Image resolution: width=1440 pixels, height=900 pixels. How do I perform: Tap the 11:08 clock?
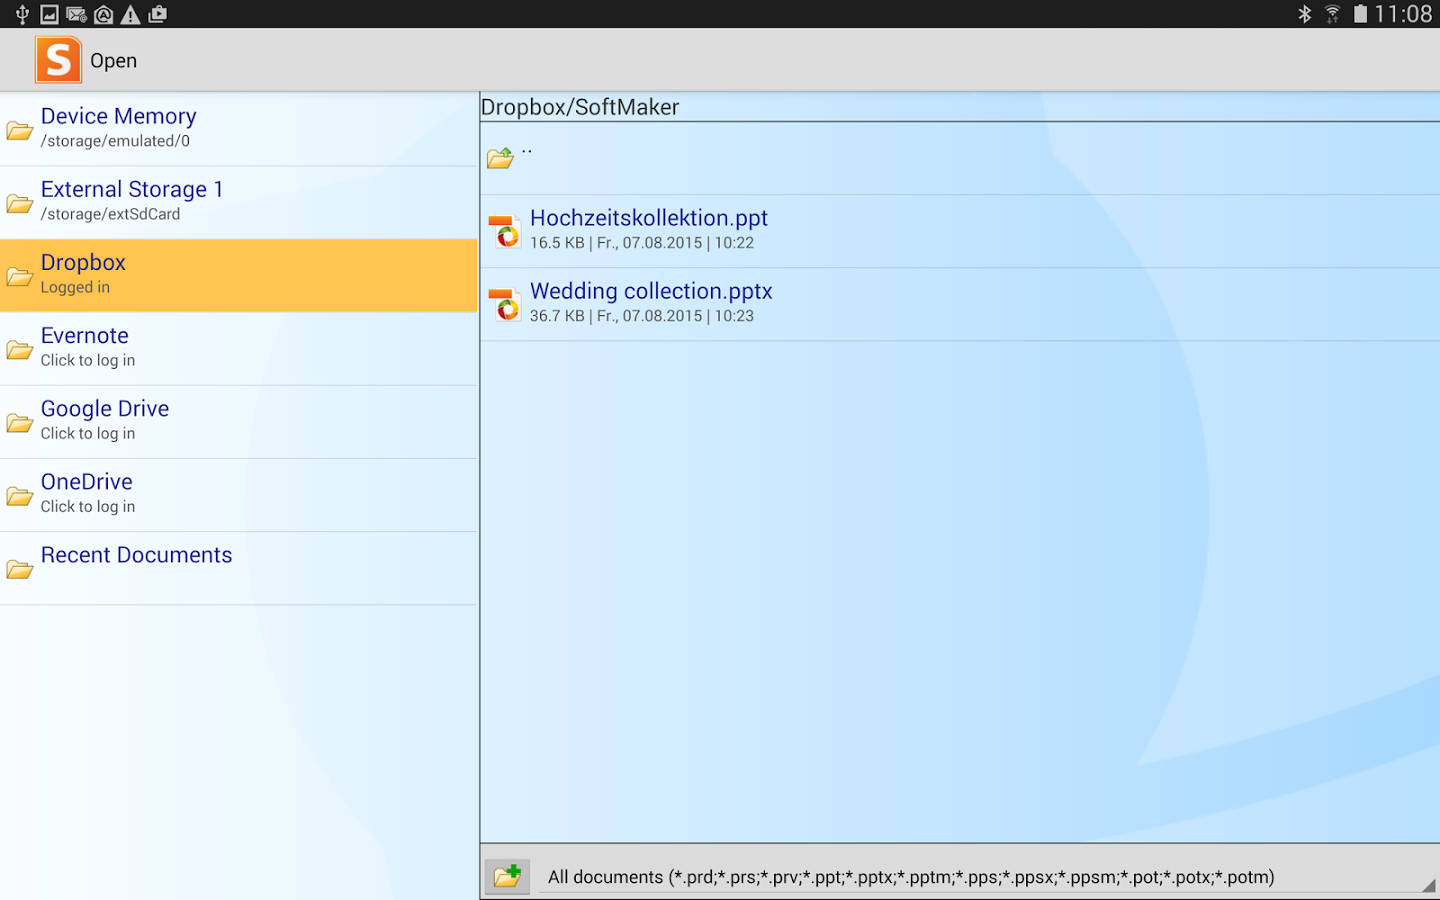(1403, 14)
